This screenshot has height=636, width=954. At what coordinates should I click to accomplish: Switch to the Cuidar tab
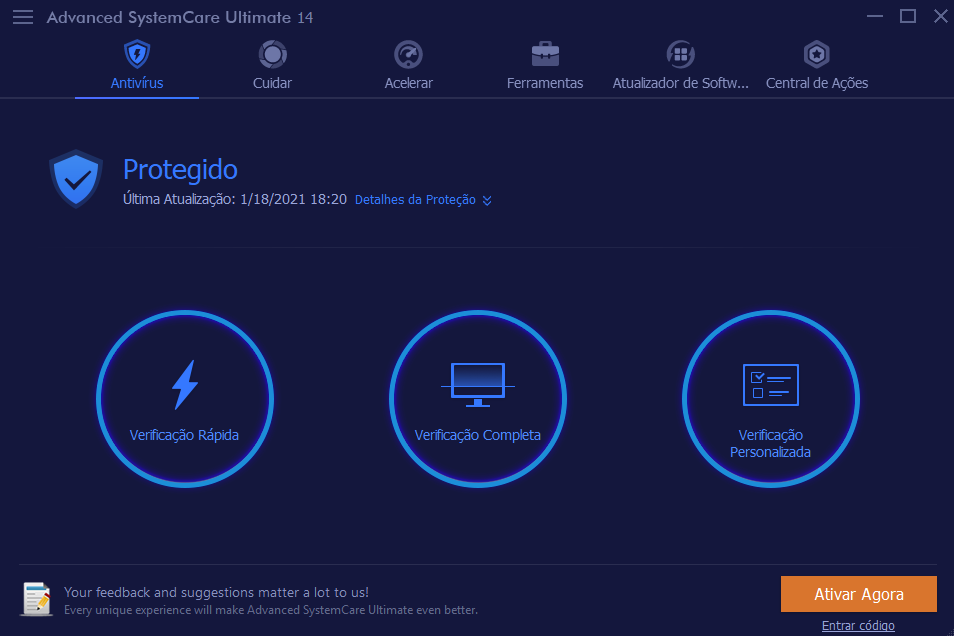(272, 83)
